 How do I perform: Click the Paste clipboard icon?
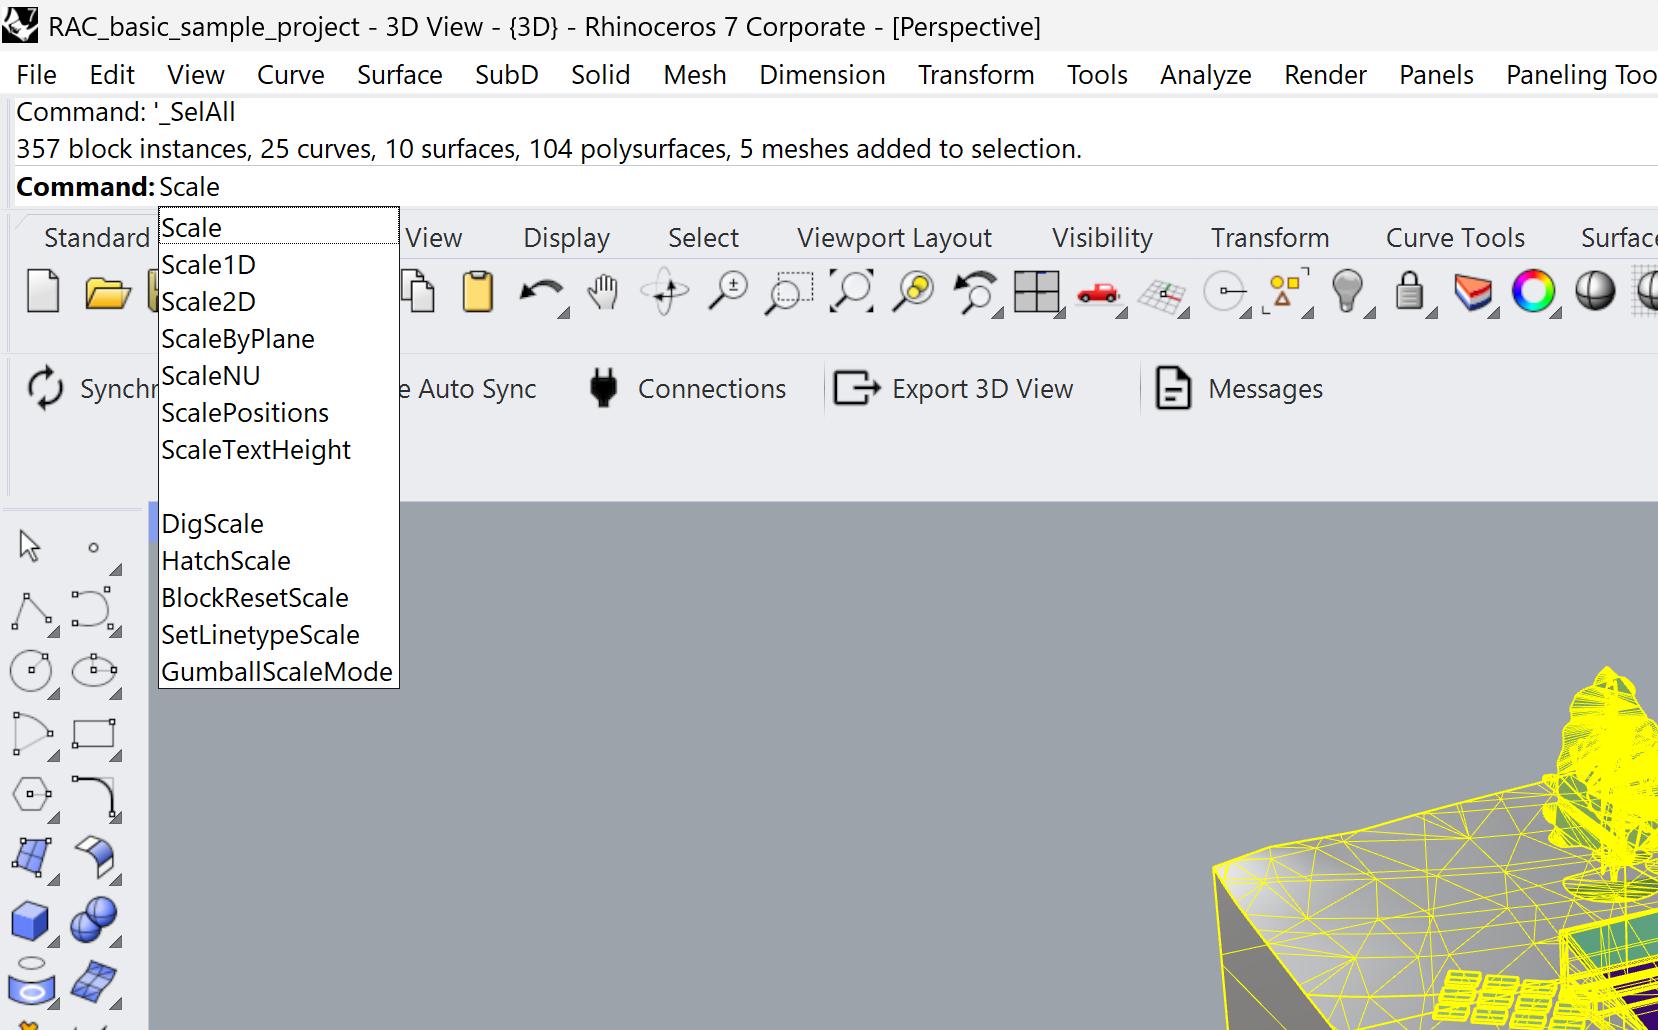coord(478,292)
